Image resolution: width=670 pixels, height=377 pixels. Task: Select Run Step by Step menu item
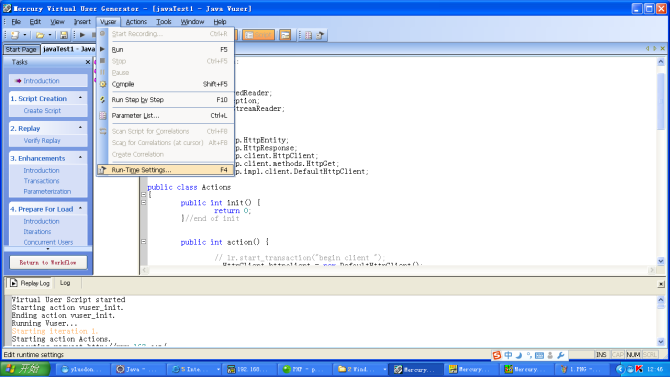tap(166, 100)
